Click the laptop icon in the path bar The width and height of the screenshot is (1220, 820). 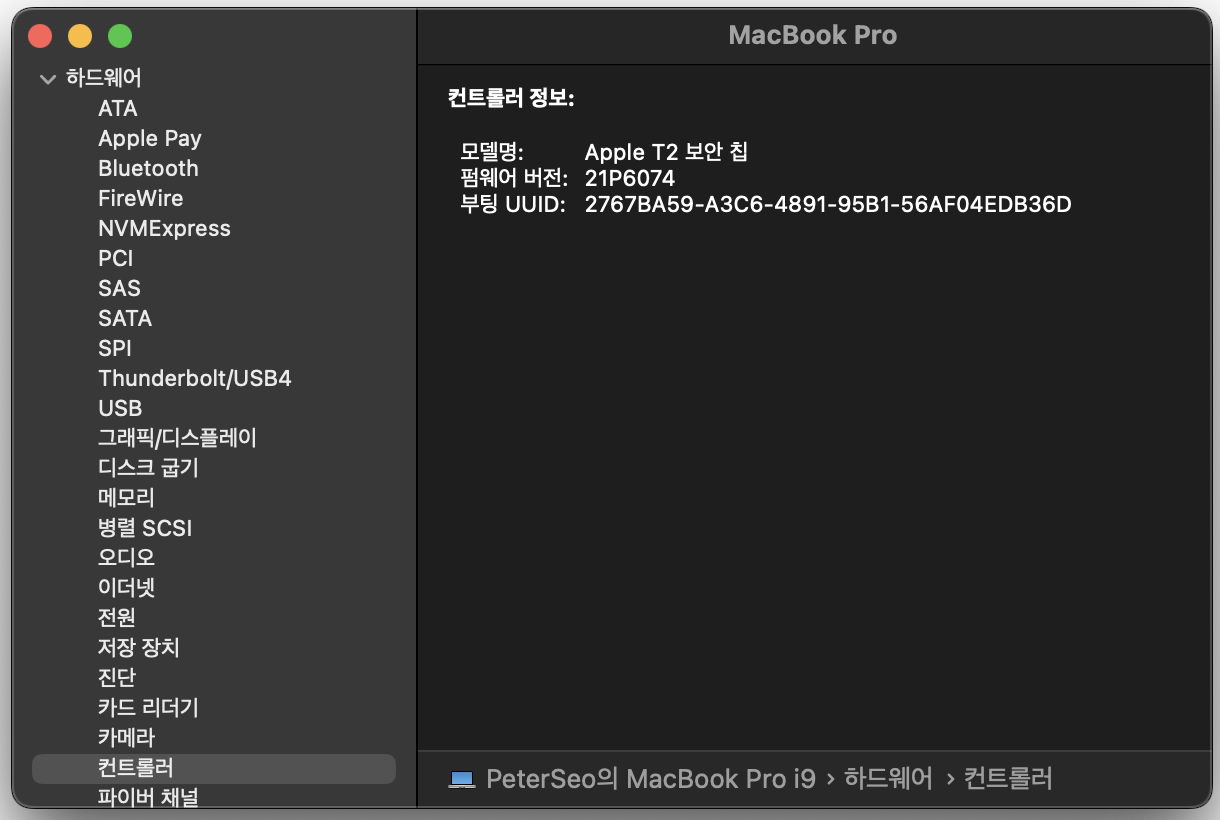point(461,779)
